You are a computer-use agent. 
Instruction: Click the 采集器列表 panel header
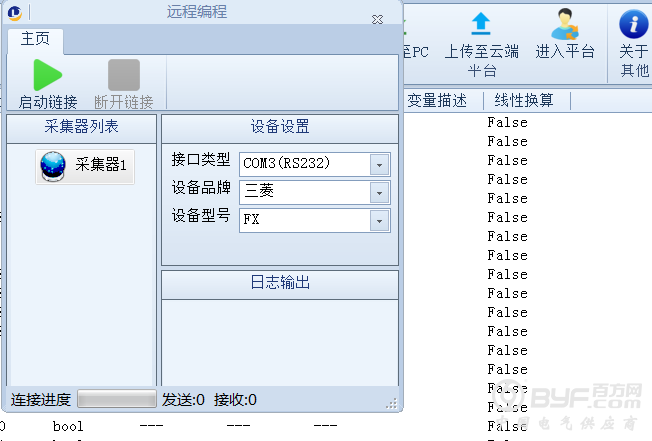tap(82, 127)
